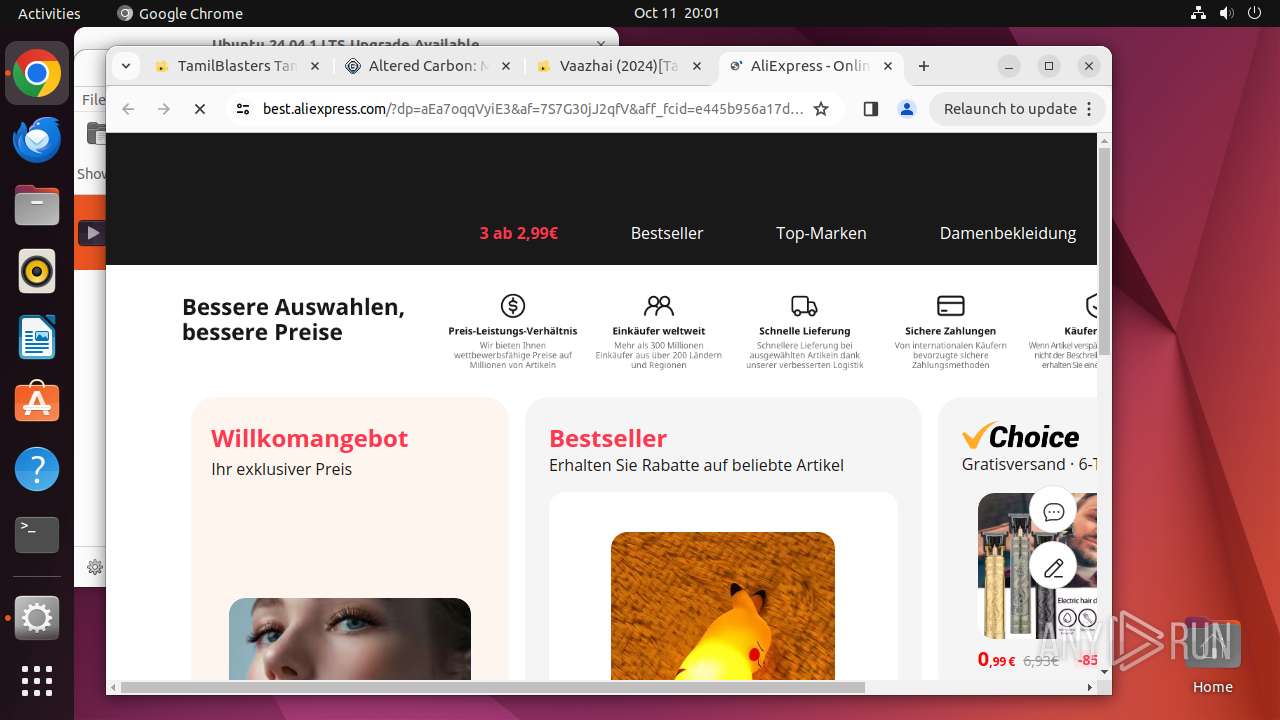Viewport: 1280px width, 720px height.
Task: Switch to TamilBlasters tab
Action: tap(236, 66)
